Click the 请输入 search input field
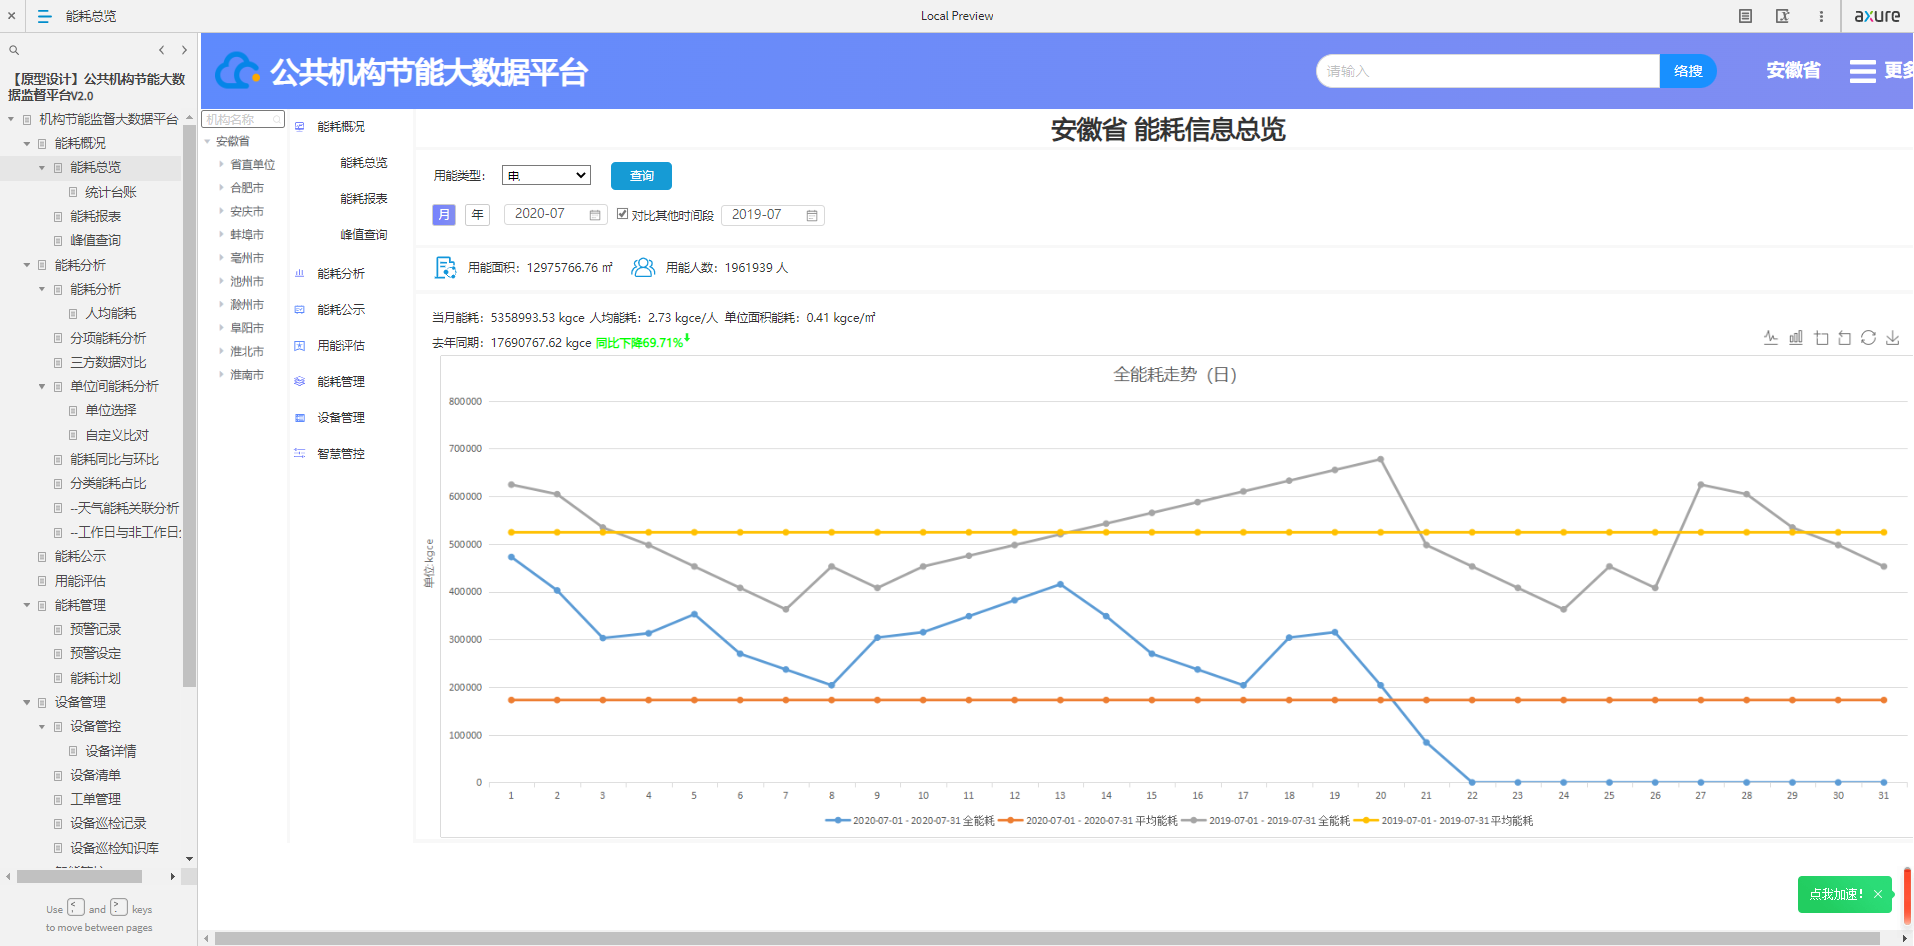 1488,71
